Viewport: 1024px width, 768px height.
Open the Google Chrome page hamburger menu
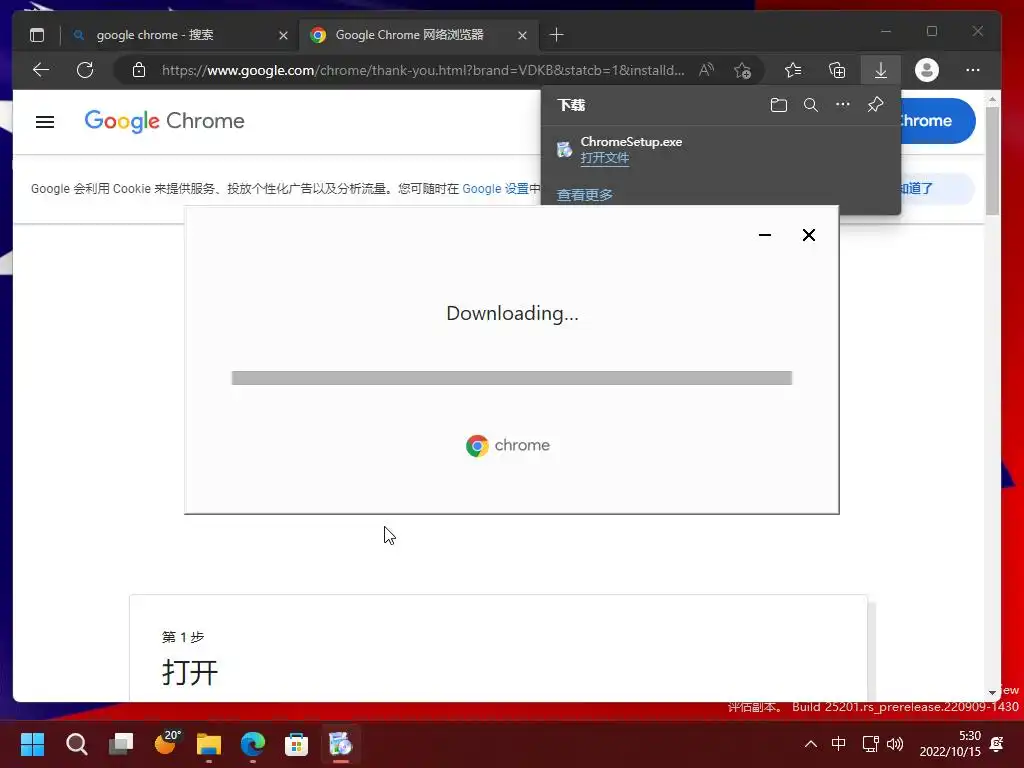(x=45, y=121)
